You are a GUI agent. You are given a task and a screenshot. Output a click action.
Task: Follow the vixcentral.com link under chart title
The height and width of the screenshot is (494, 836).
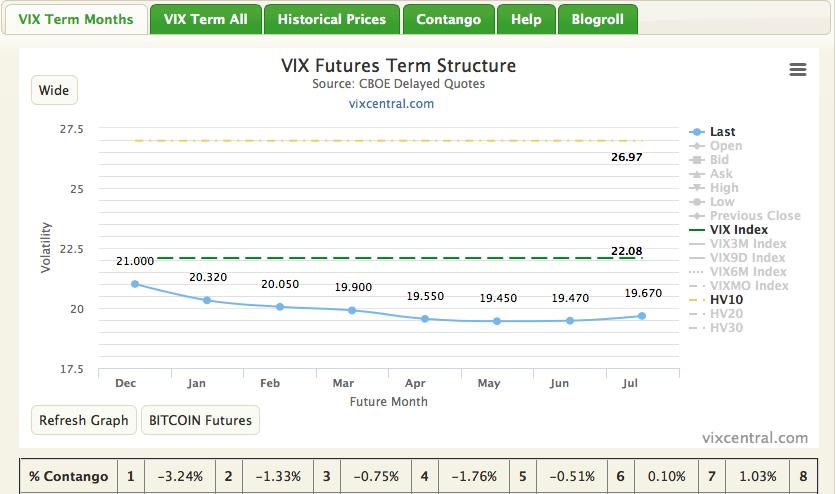pyautogui.click(x=391, y=103)
